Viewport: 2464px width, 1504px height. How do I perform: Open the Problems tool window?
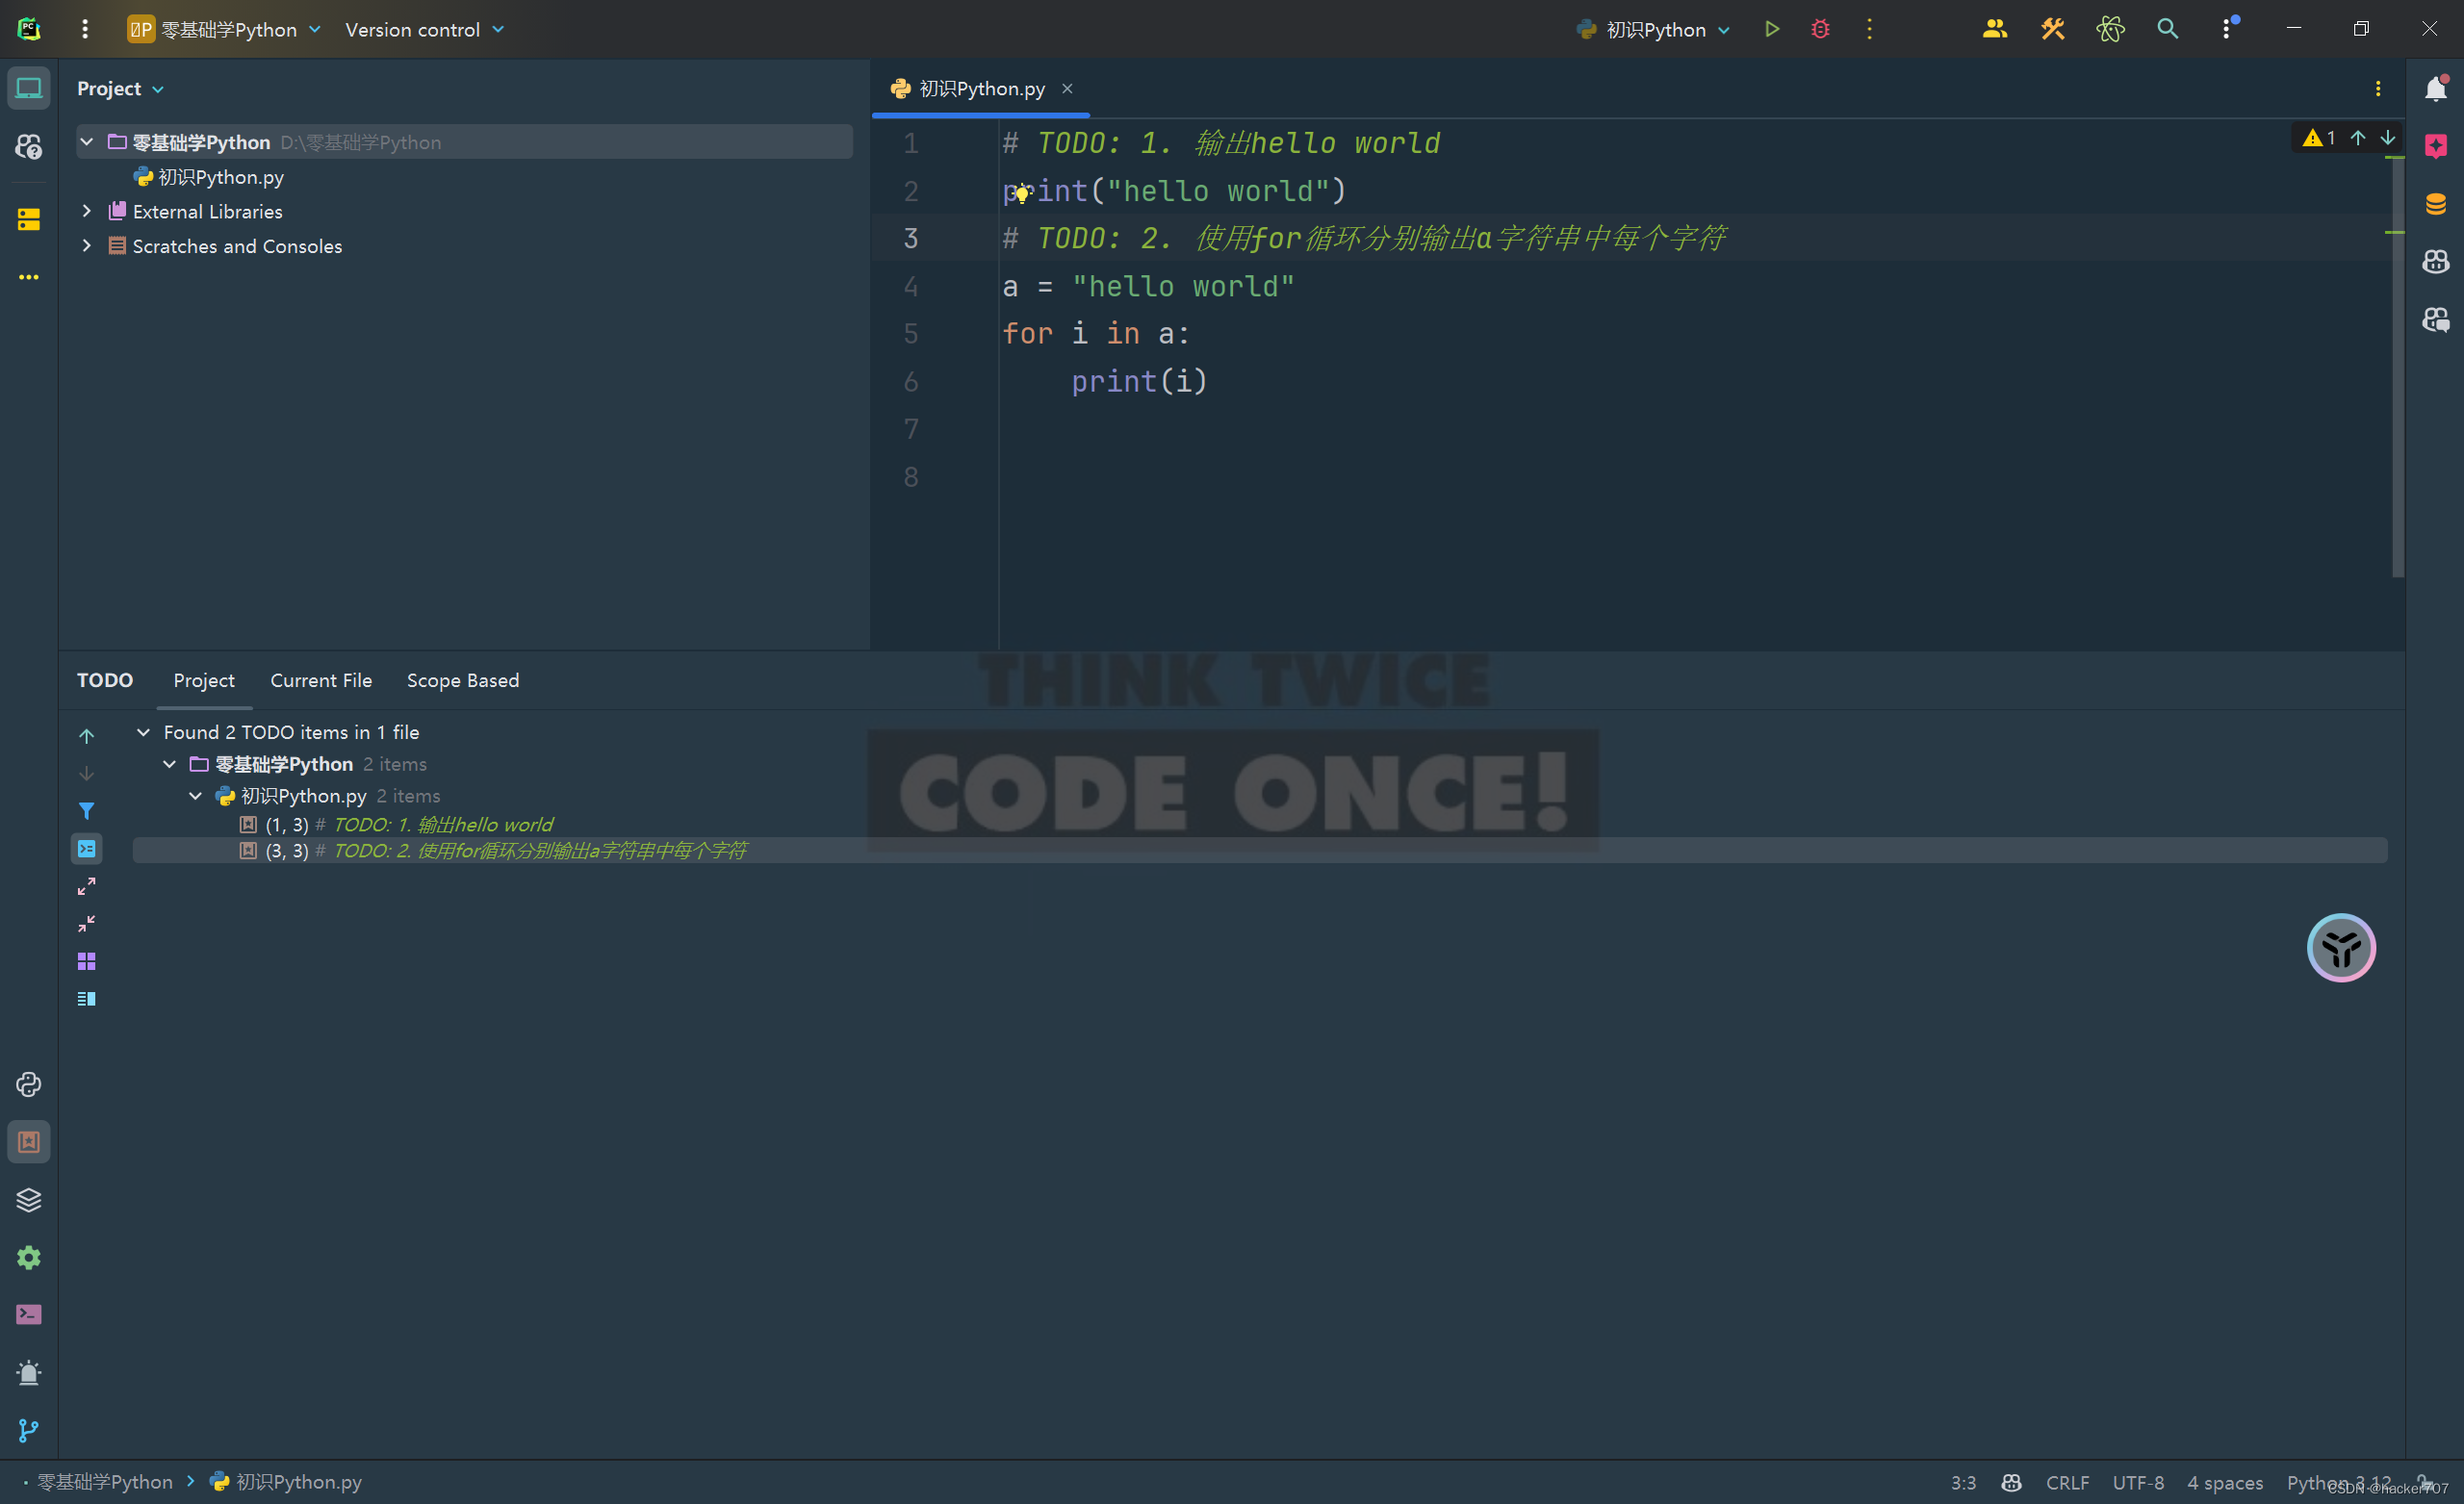pos(29,1372)
